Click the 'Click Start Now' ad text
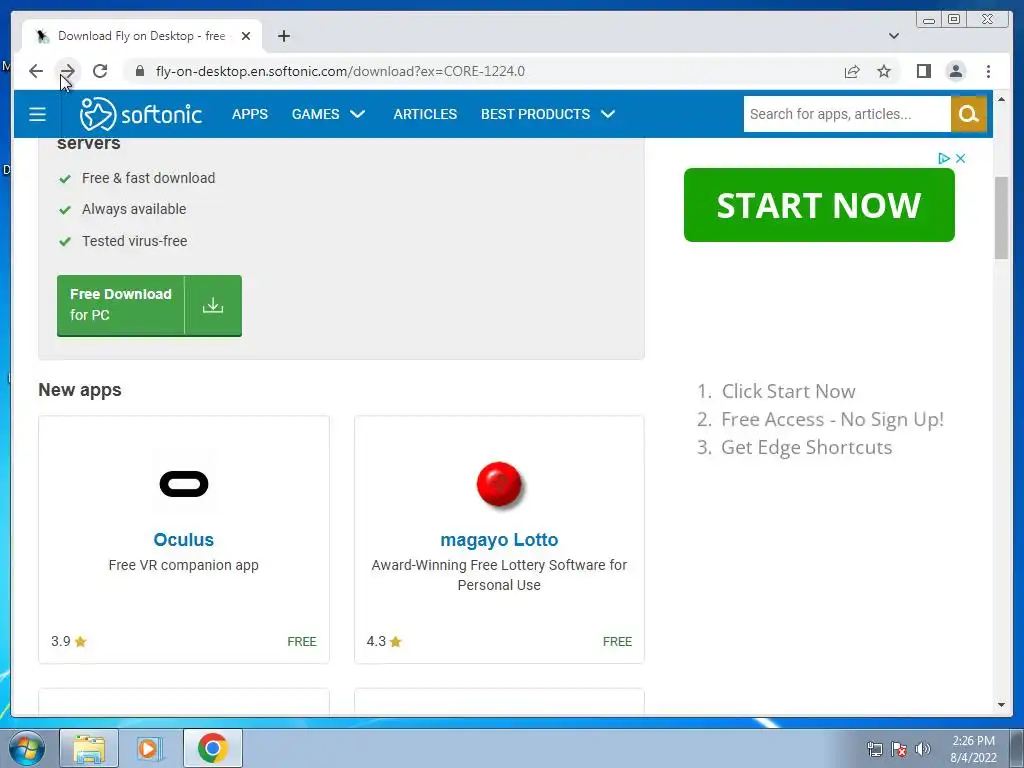 pos(788,391)
